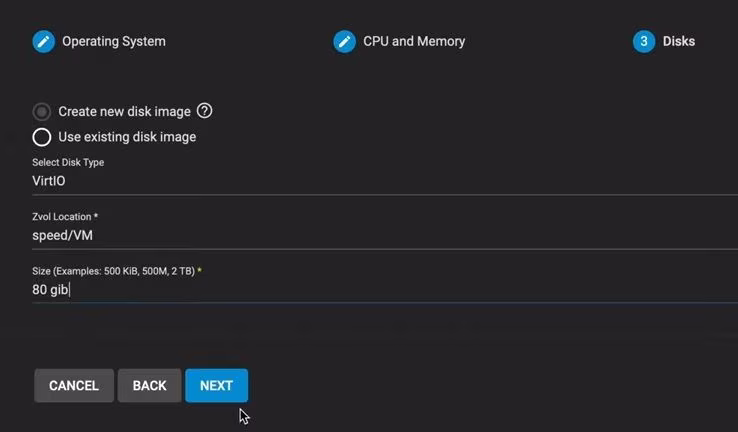738x432 pixels.
Task: Click the CPU and Memory pencil icon
Action: [344, 42]
